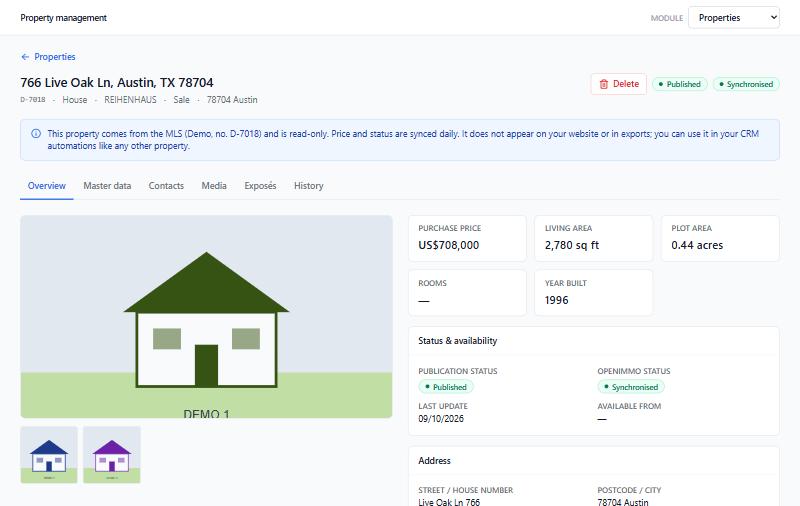Click the property ID D-7018
Image resolution: width=800 pixels, height=506 pixels.
[x=33, y=99]
